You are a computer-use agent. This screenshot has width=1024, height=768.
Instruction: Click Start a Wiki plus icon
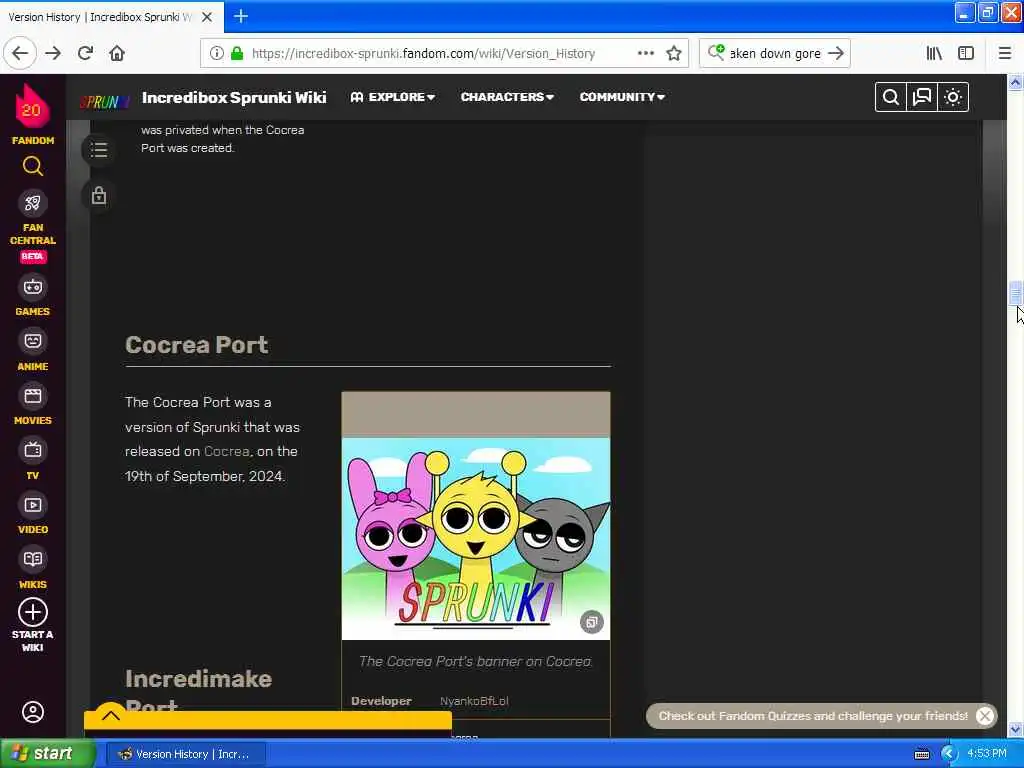pos(33,613)
